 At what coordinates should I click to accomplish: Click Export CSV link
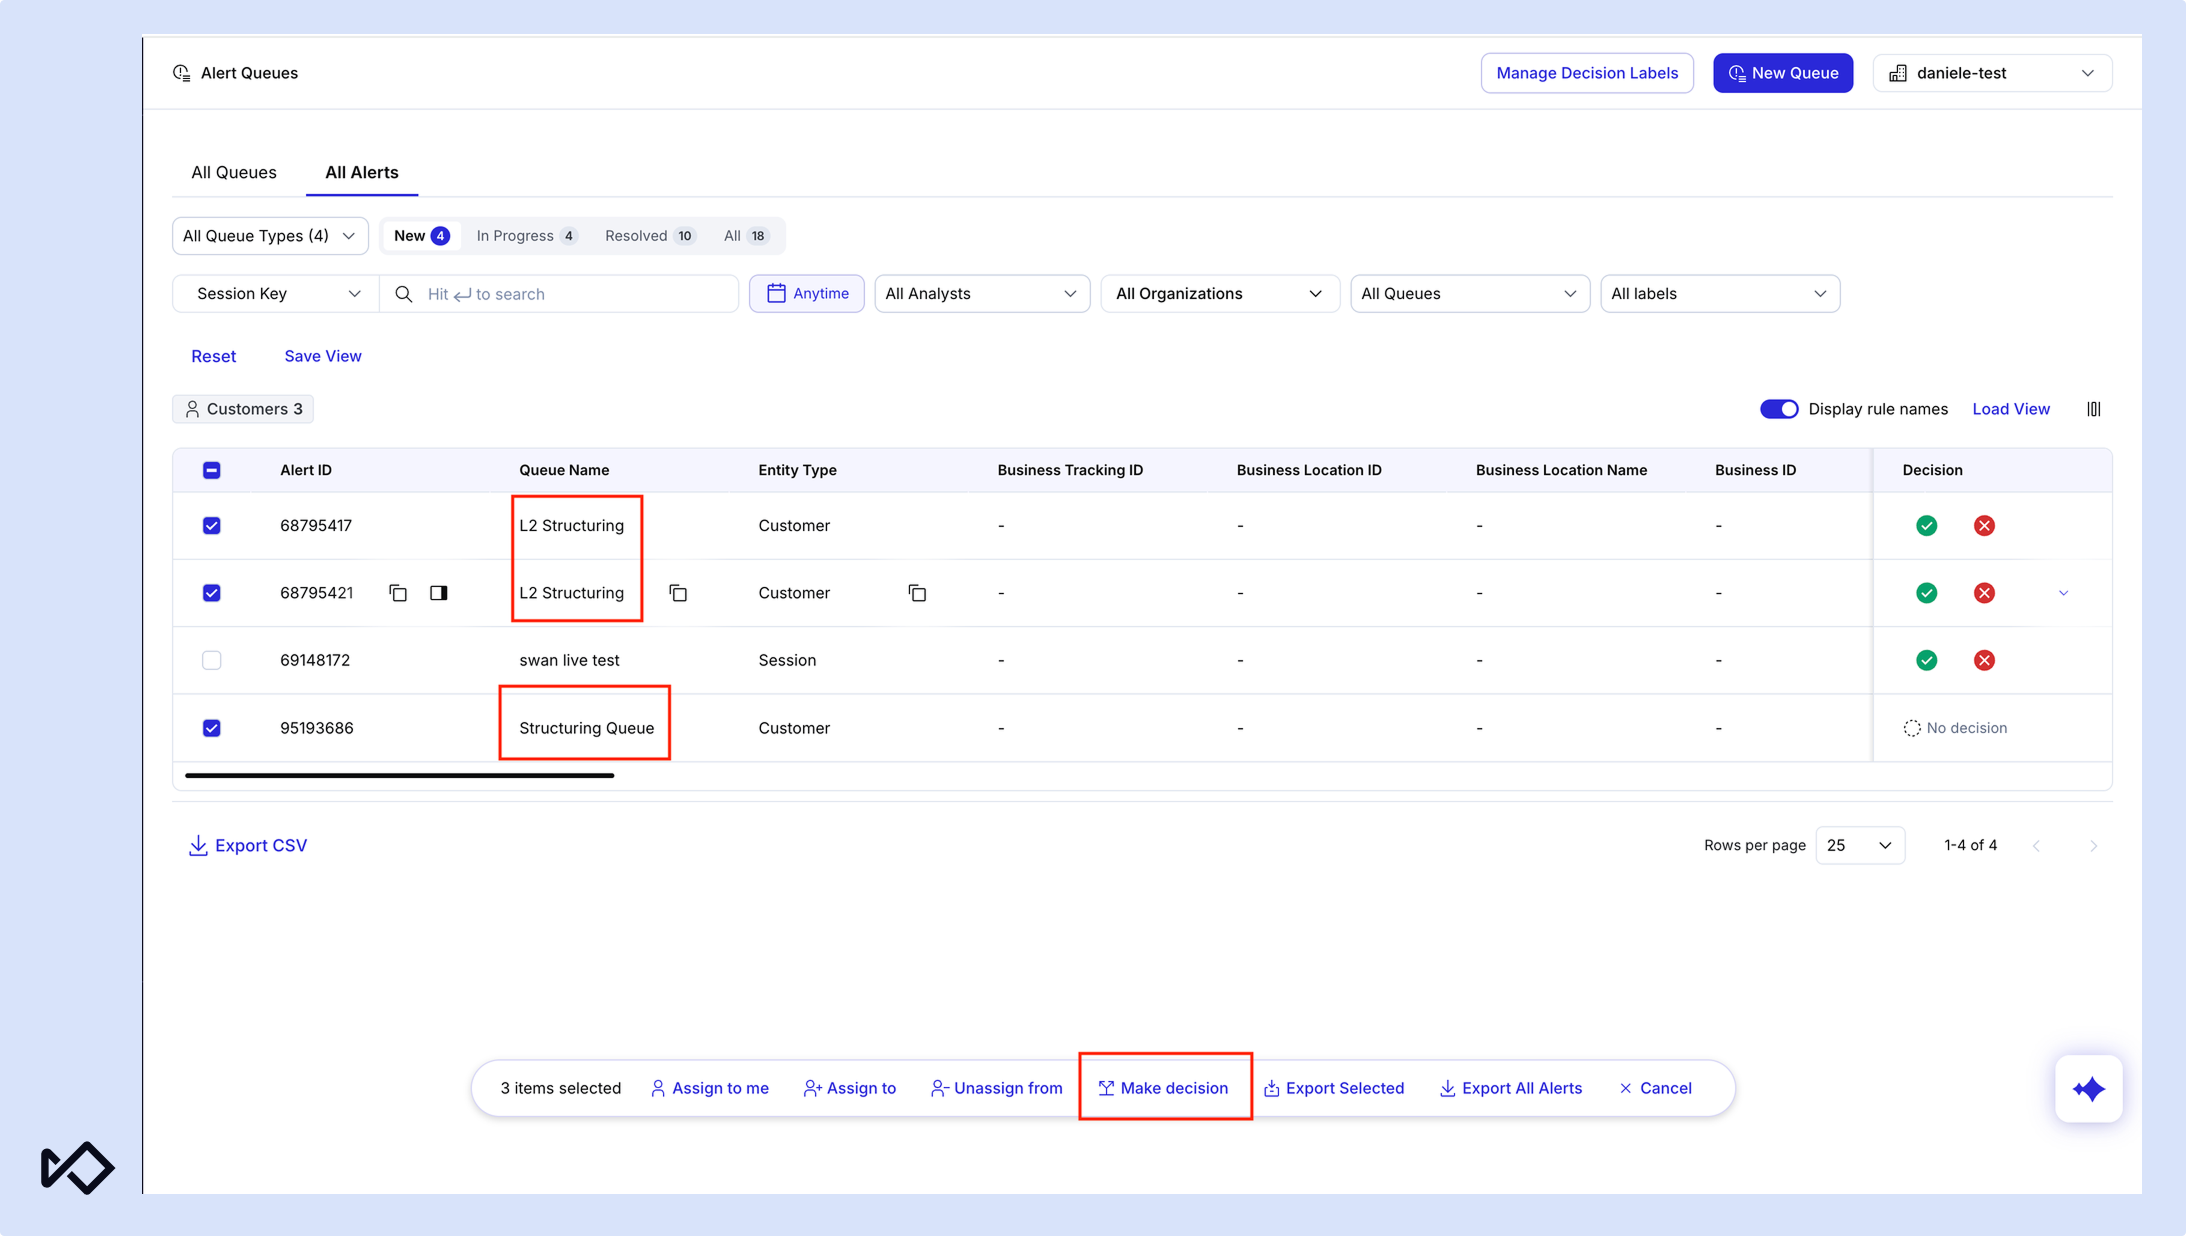248,846
